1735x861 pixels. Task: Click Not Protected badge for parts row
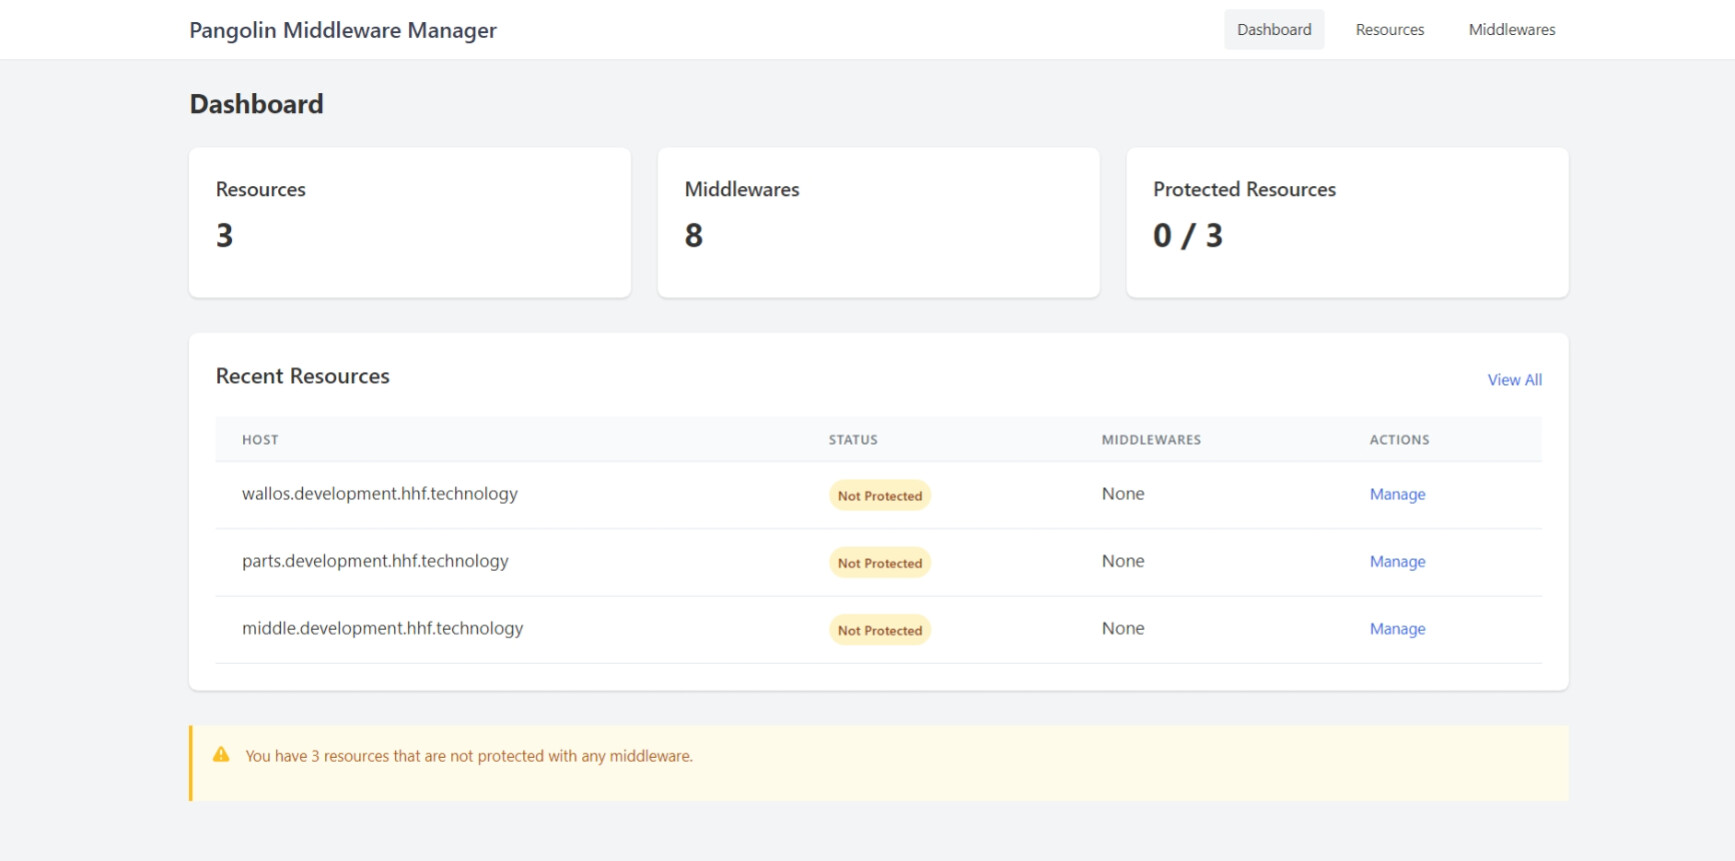[x=880, y=563]
